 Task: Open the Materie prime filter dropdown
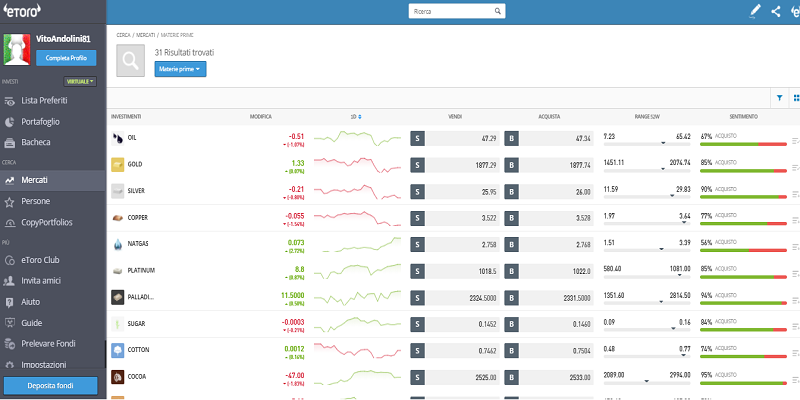[x=180, y=69]
